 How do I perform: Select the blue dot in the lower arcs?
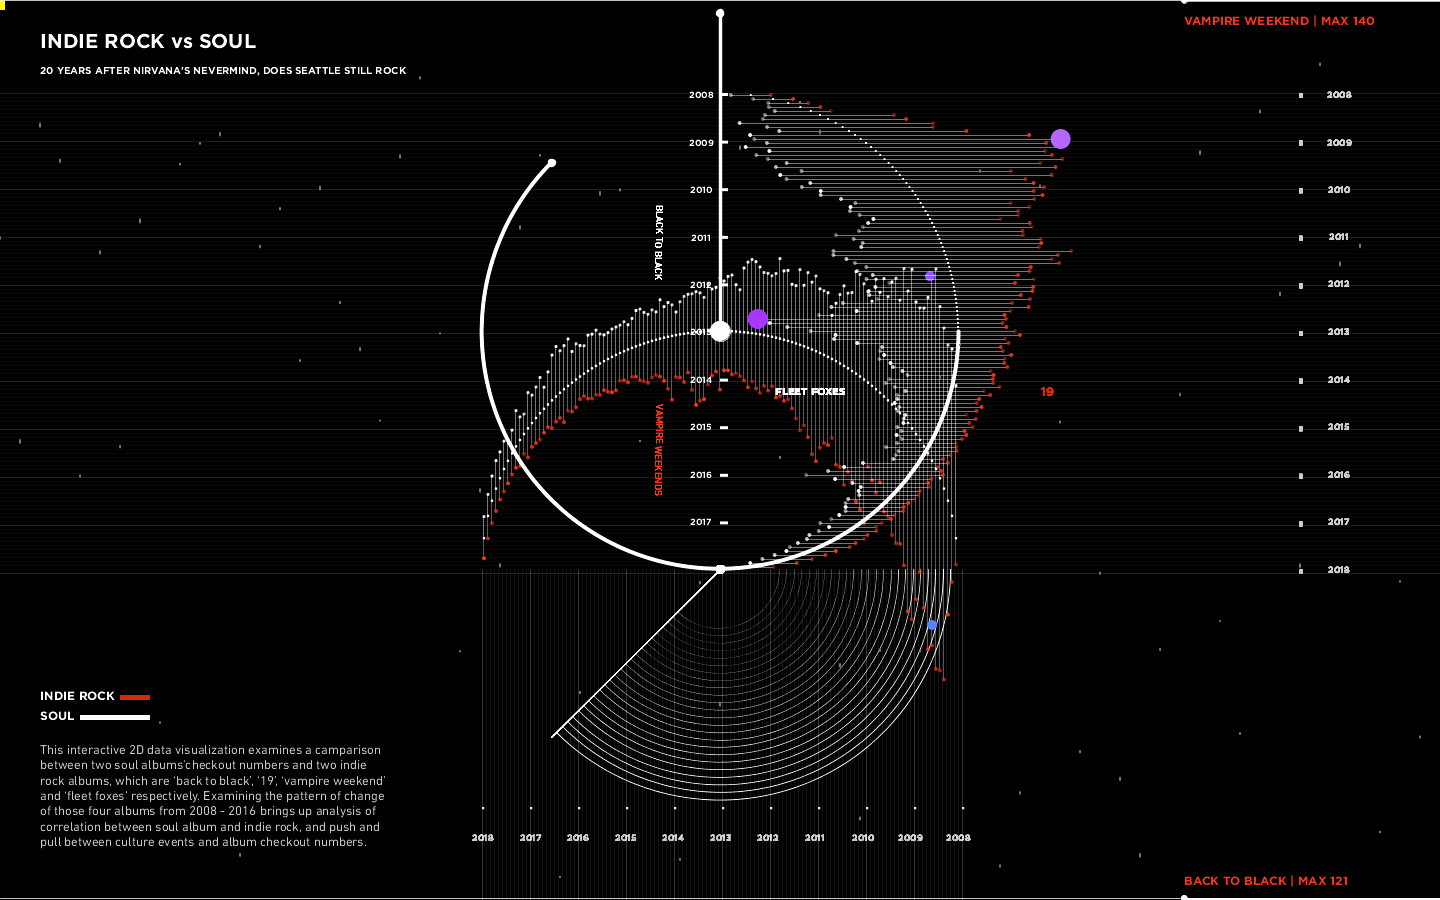932,625
